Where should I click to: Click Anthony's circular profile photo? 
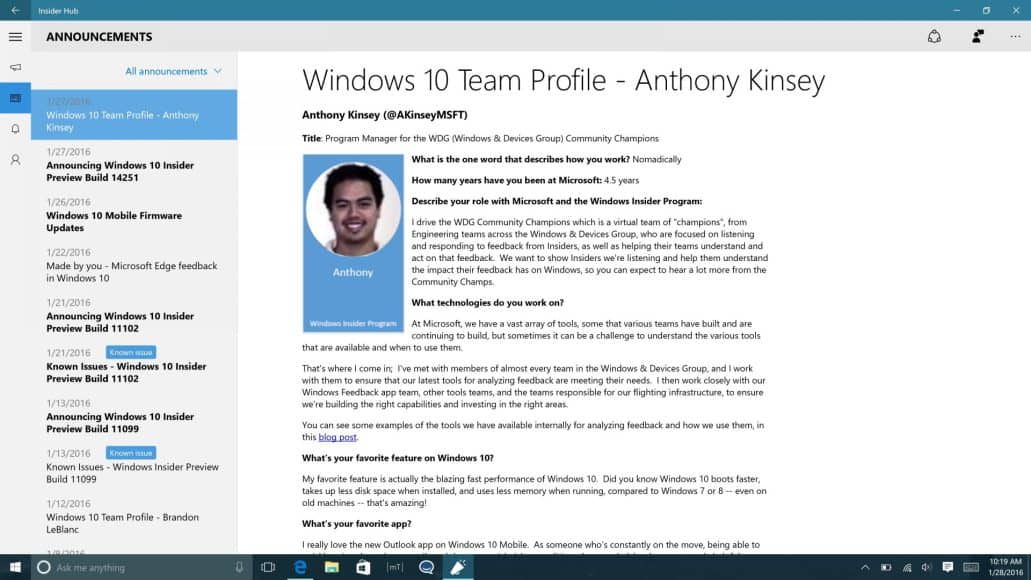click(x=353, y=209)
